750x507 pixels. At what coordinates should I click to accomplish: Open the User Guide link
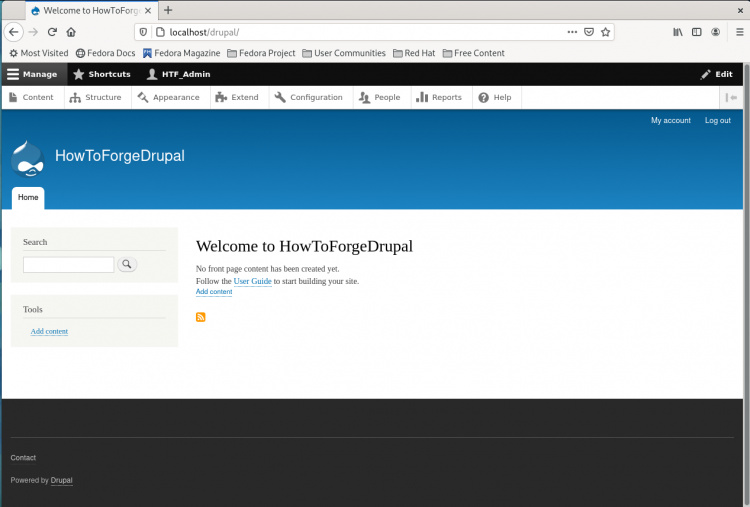click(x=252, y=281)
